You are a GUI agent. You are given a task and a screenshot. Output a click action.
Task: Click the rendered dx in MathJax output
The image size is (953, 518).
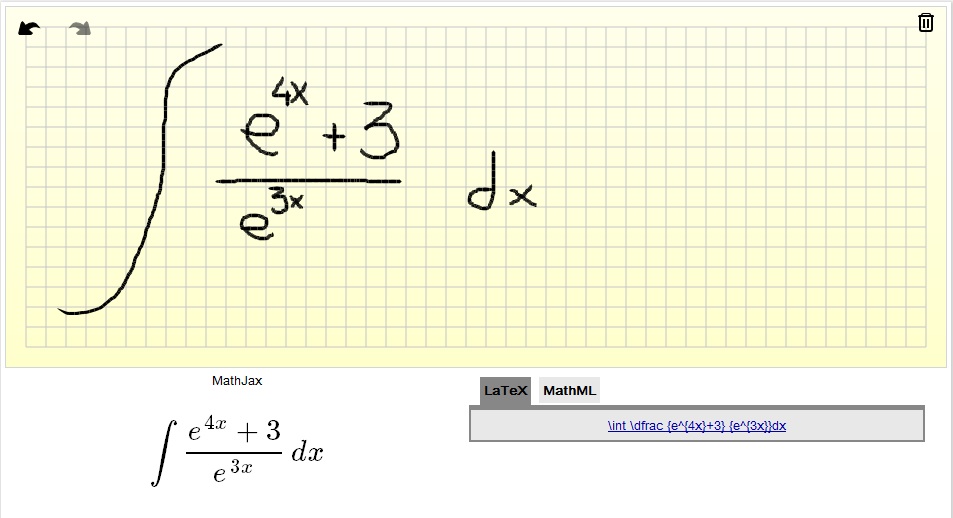point(307,453)
